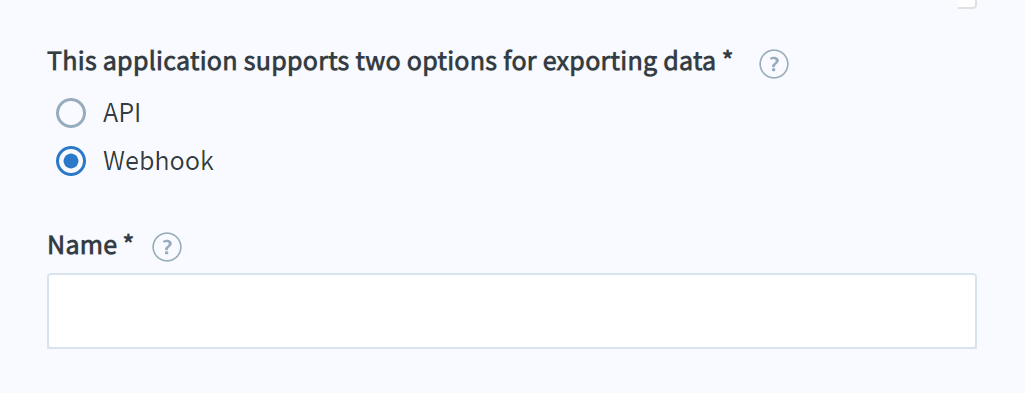
Task: Click the question mark beside Name
Action: point(167,247)
